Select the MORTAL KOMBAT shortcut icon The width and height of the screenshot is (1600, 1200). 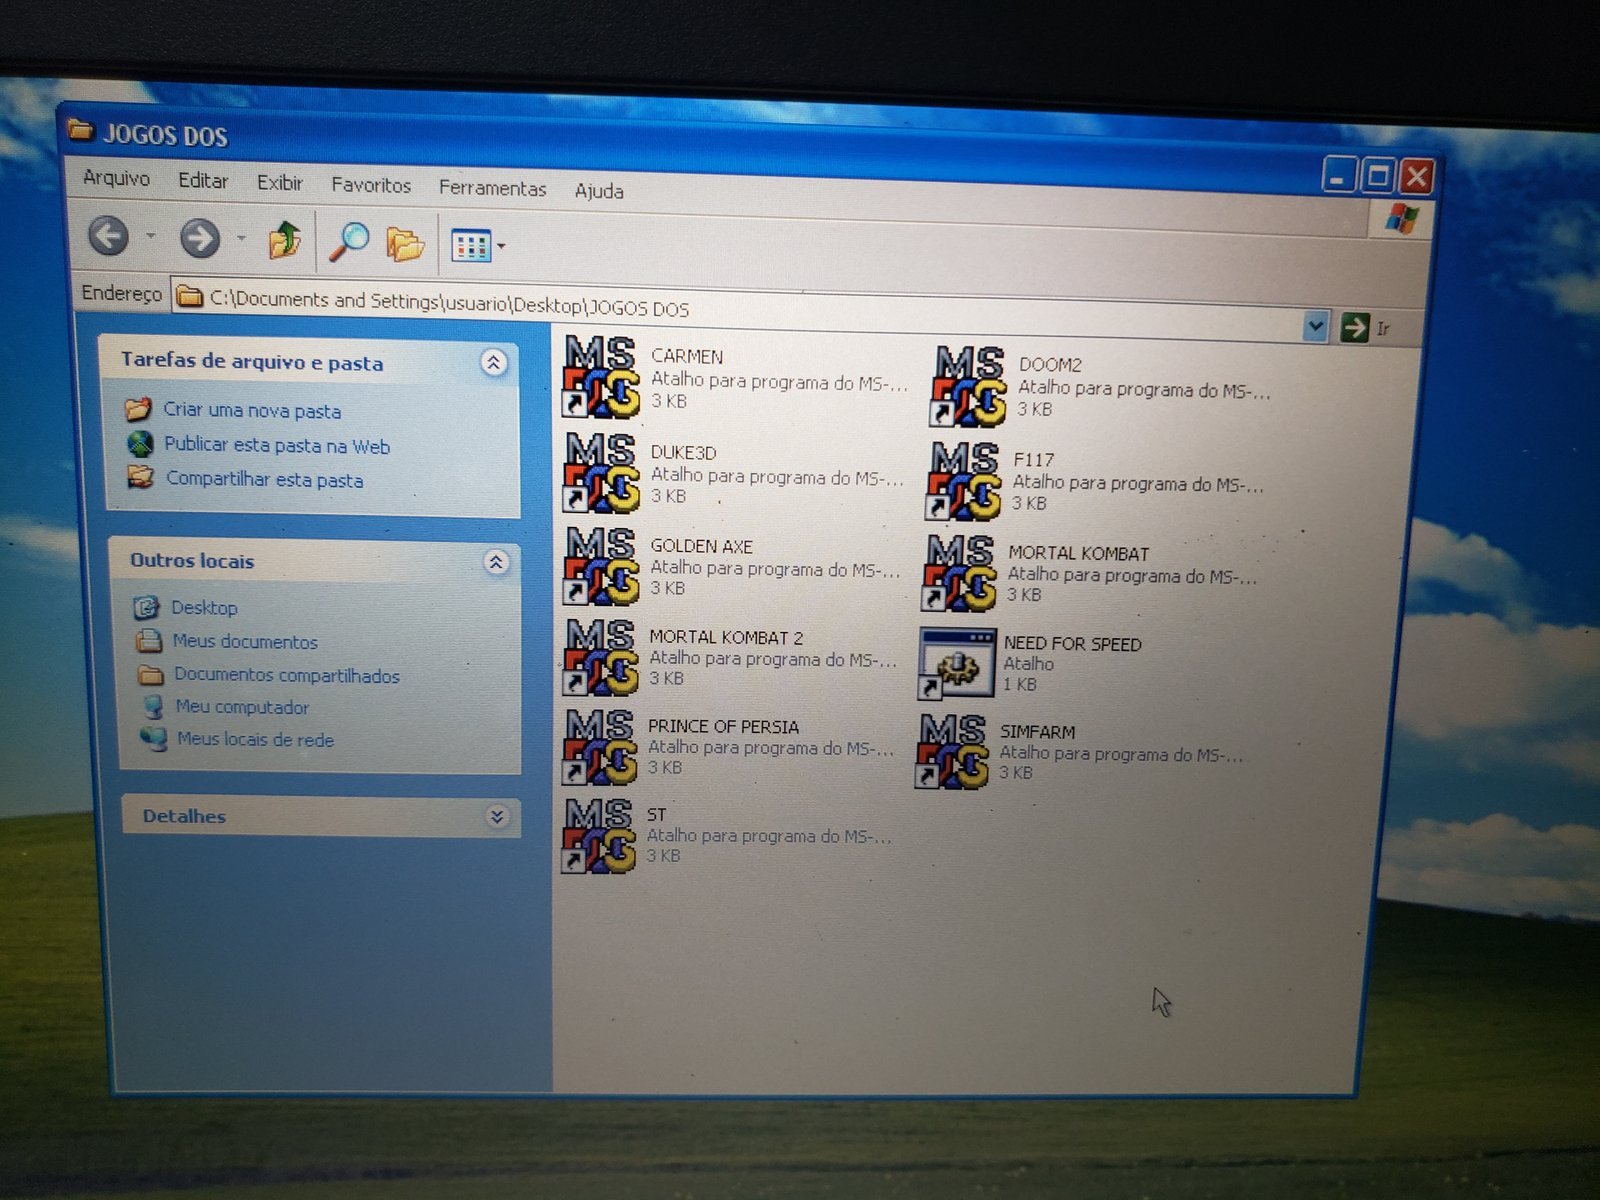pyautogui.click(x=959, y=573)
